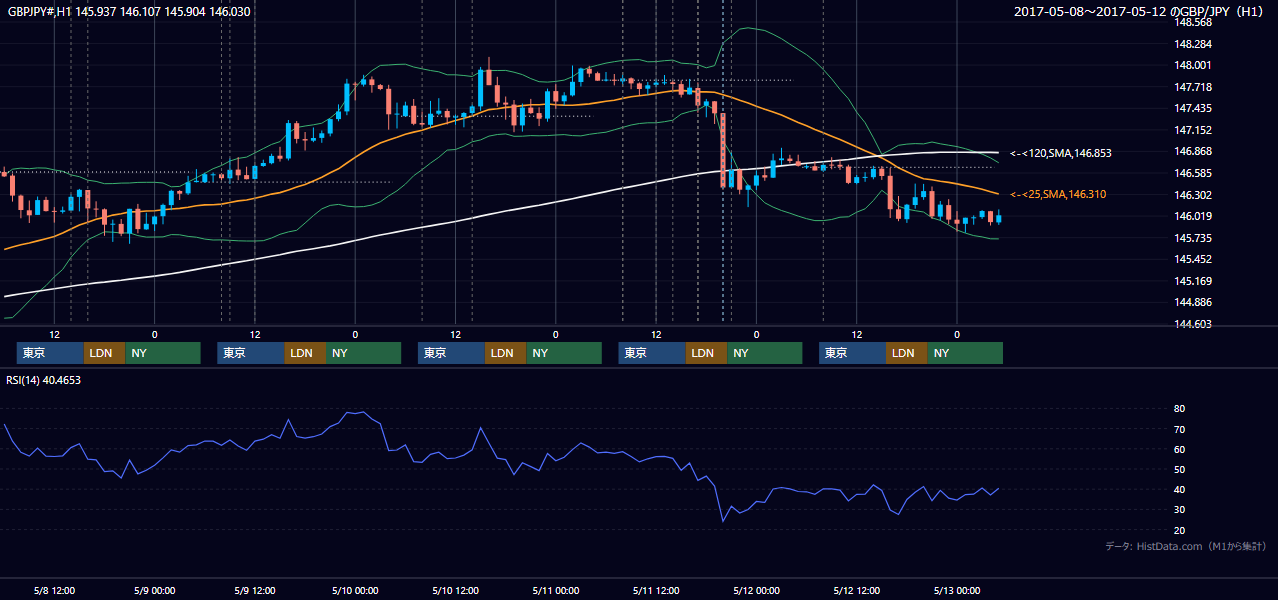
Task: Select the 5/11 12:00 date label
Action: [656, 591]
